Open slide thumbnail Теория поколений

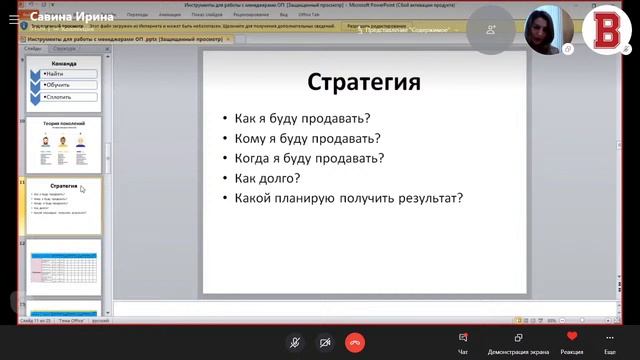coord(64,145)
